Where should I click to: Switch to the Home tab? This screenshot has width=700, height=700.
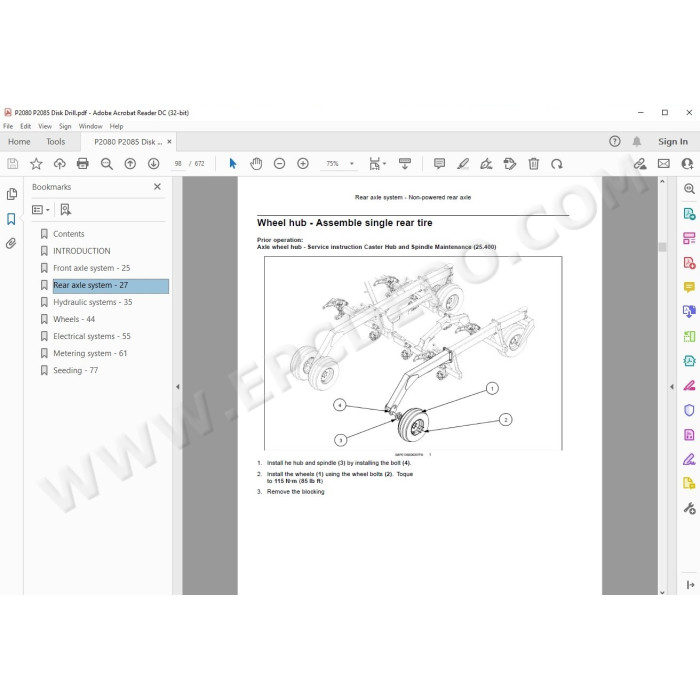(x=19, y=142)
